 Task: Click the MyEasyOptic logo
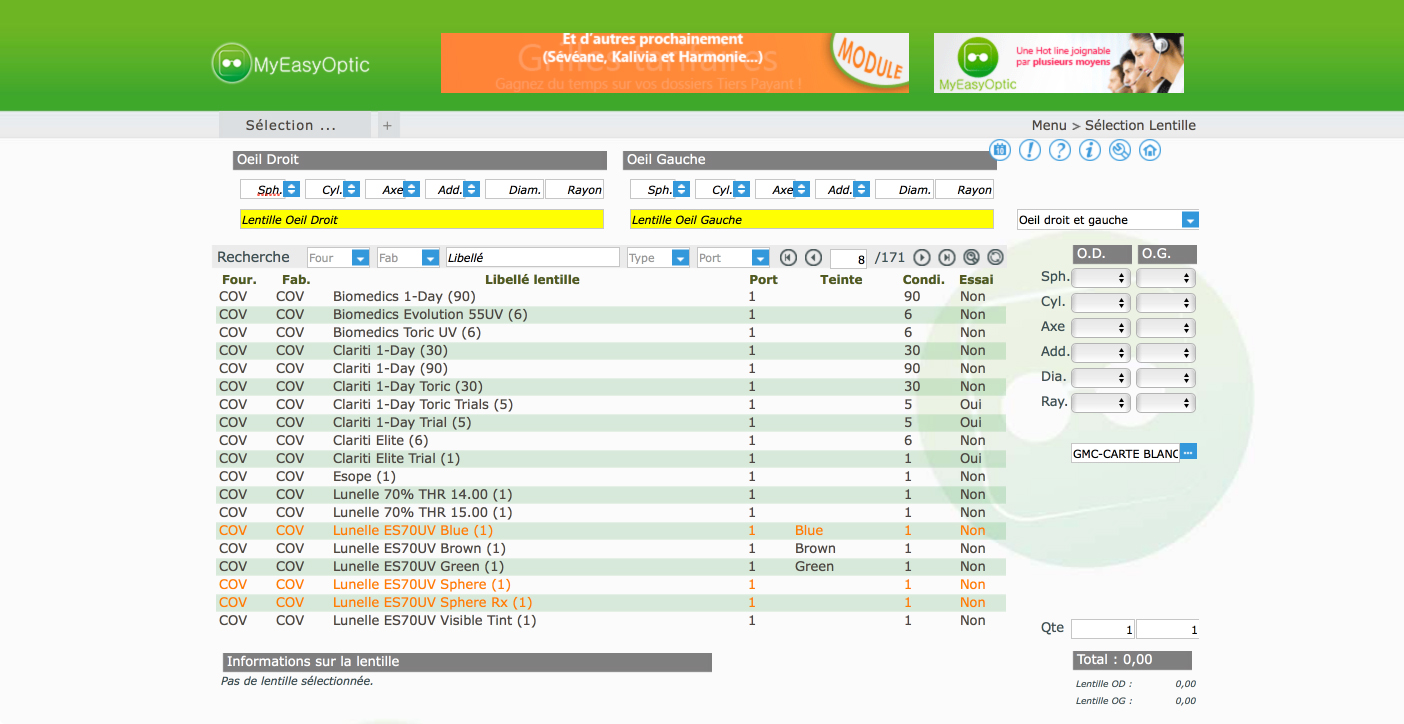(291, 64)
